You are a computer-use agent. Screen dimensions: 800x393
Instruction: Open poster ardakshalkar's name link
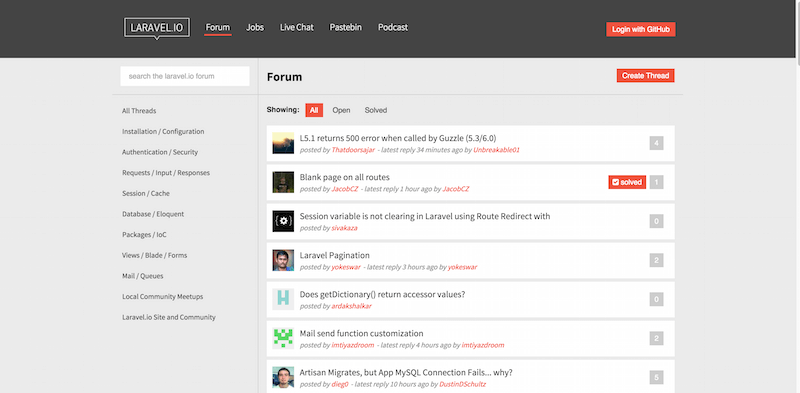[x=352, y=306]
